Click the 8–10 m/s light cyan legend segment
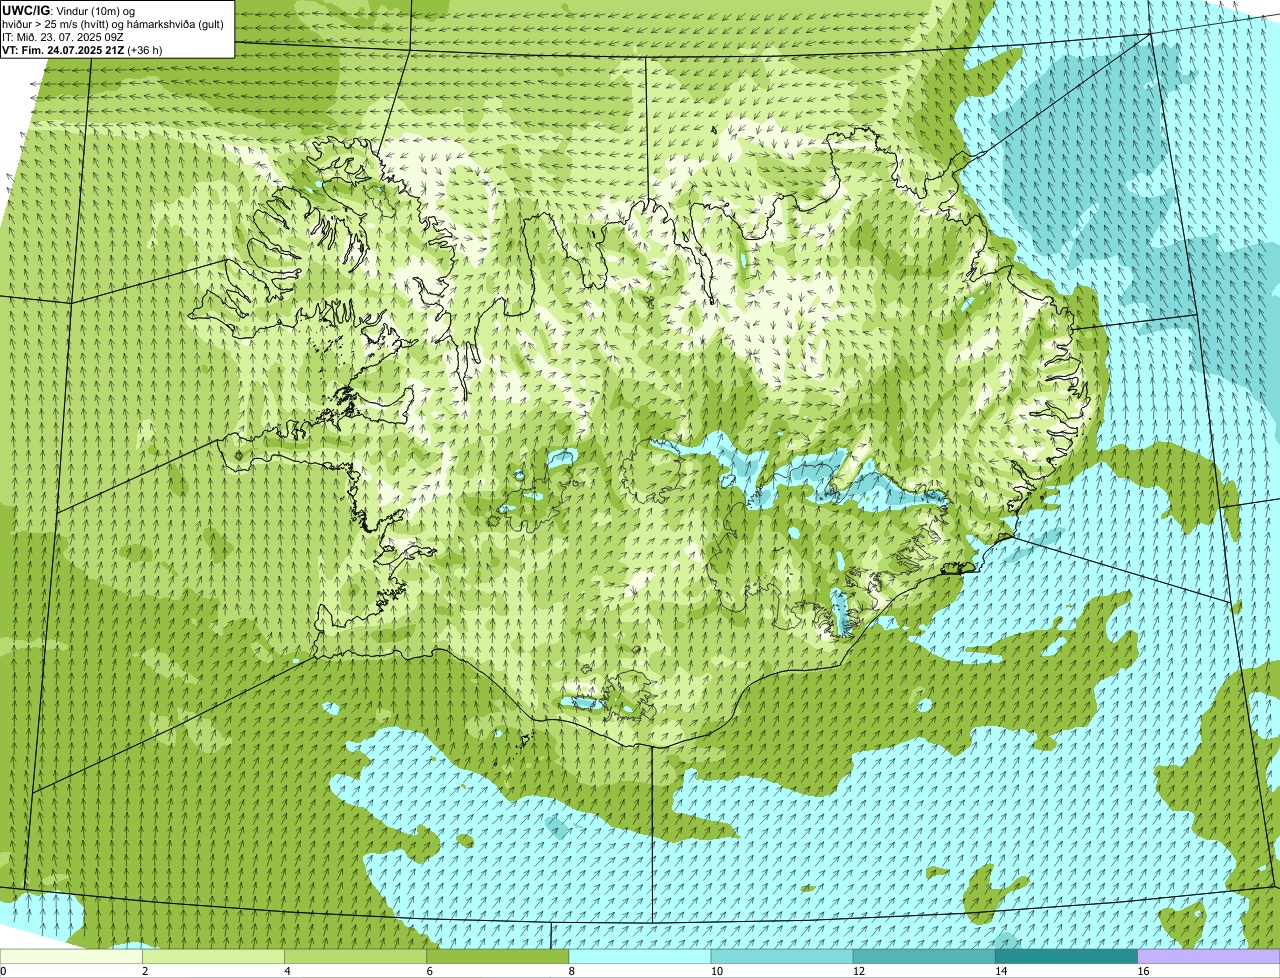 click(640, 956)
